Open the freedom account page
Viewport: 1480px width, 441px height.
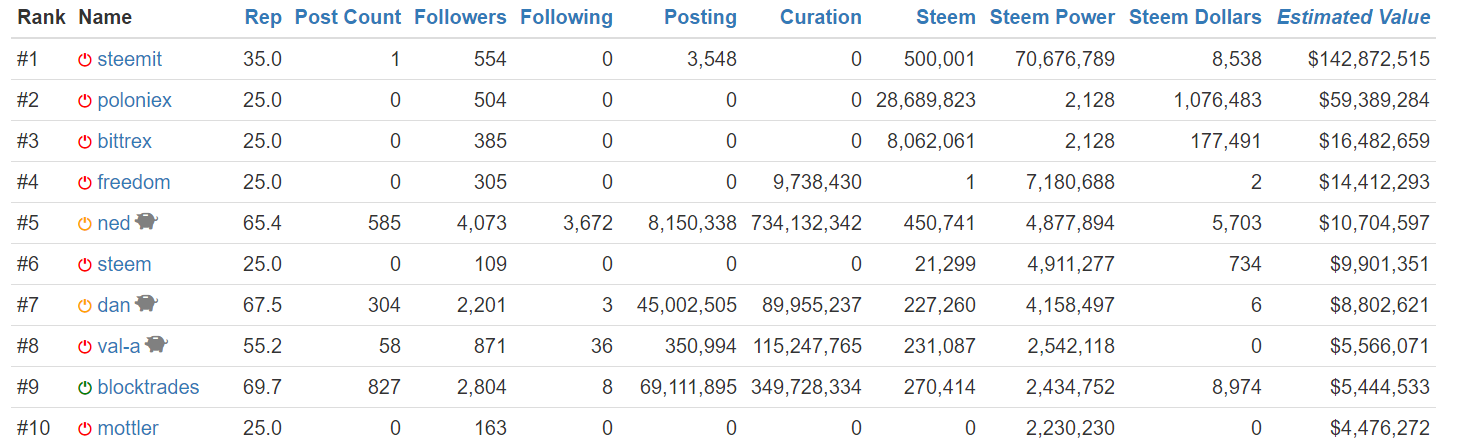click(x=133, y=182)
